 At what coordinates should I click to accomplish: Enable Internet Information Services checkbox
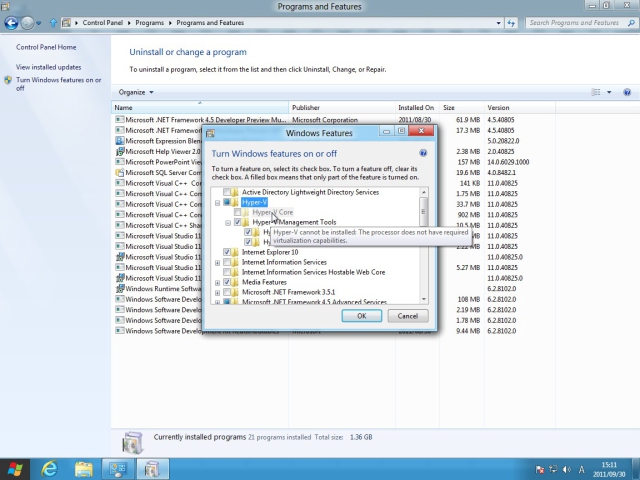tap(227, 262)
